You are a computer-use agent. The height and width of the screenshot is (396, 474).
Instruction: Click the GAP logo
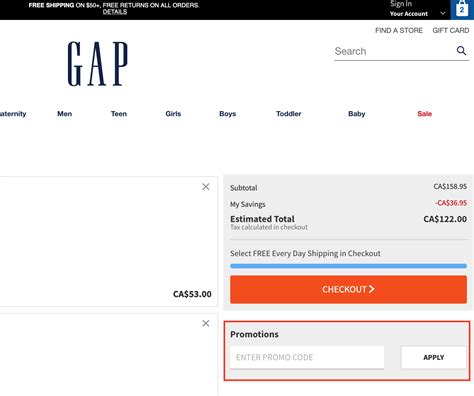[98, 64]
